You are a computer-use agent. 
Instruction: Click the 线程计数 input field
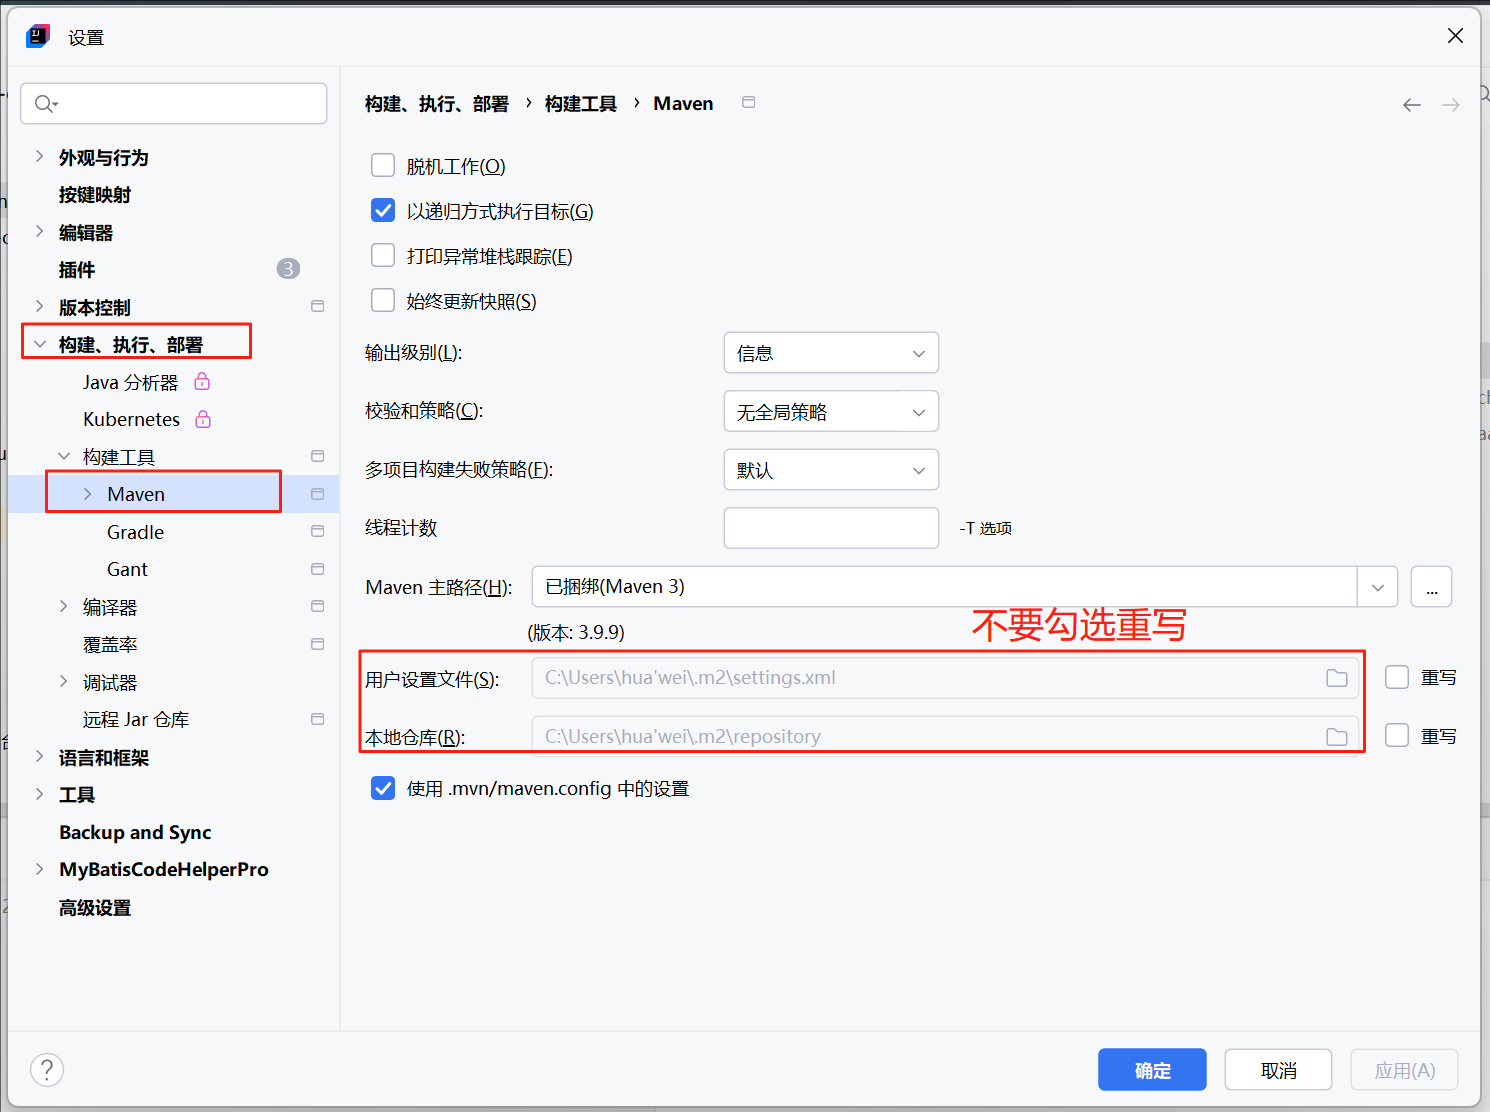point(831,528)
